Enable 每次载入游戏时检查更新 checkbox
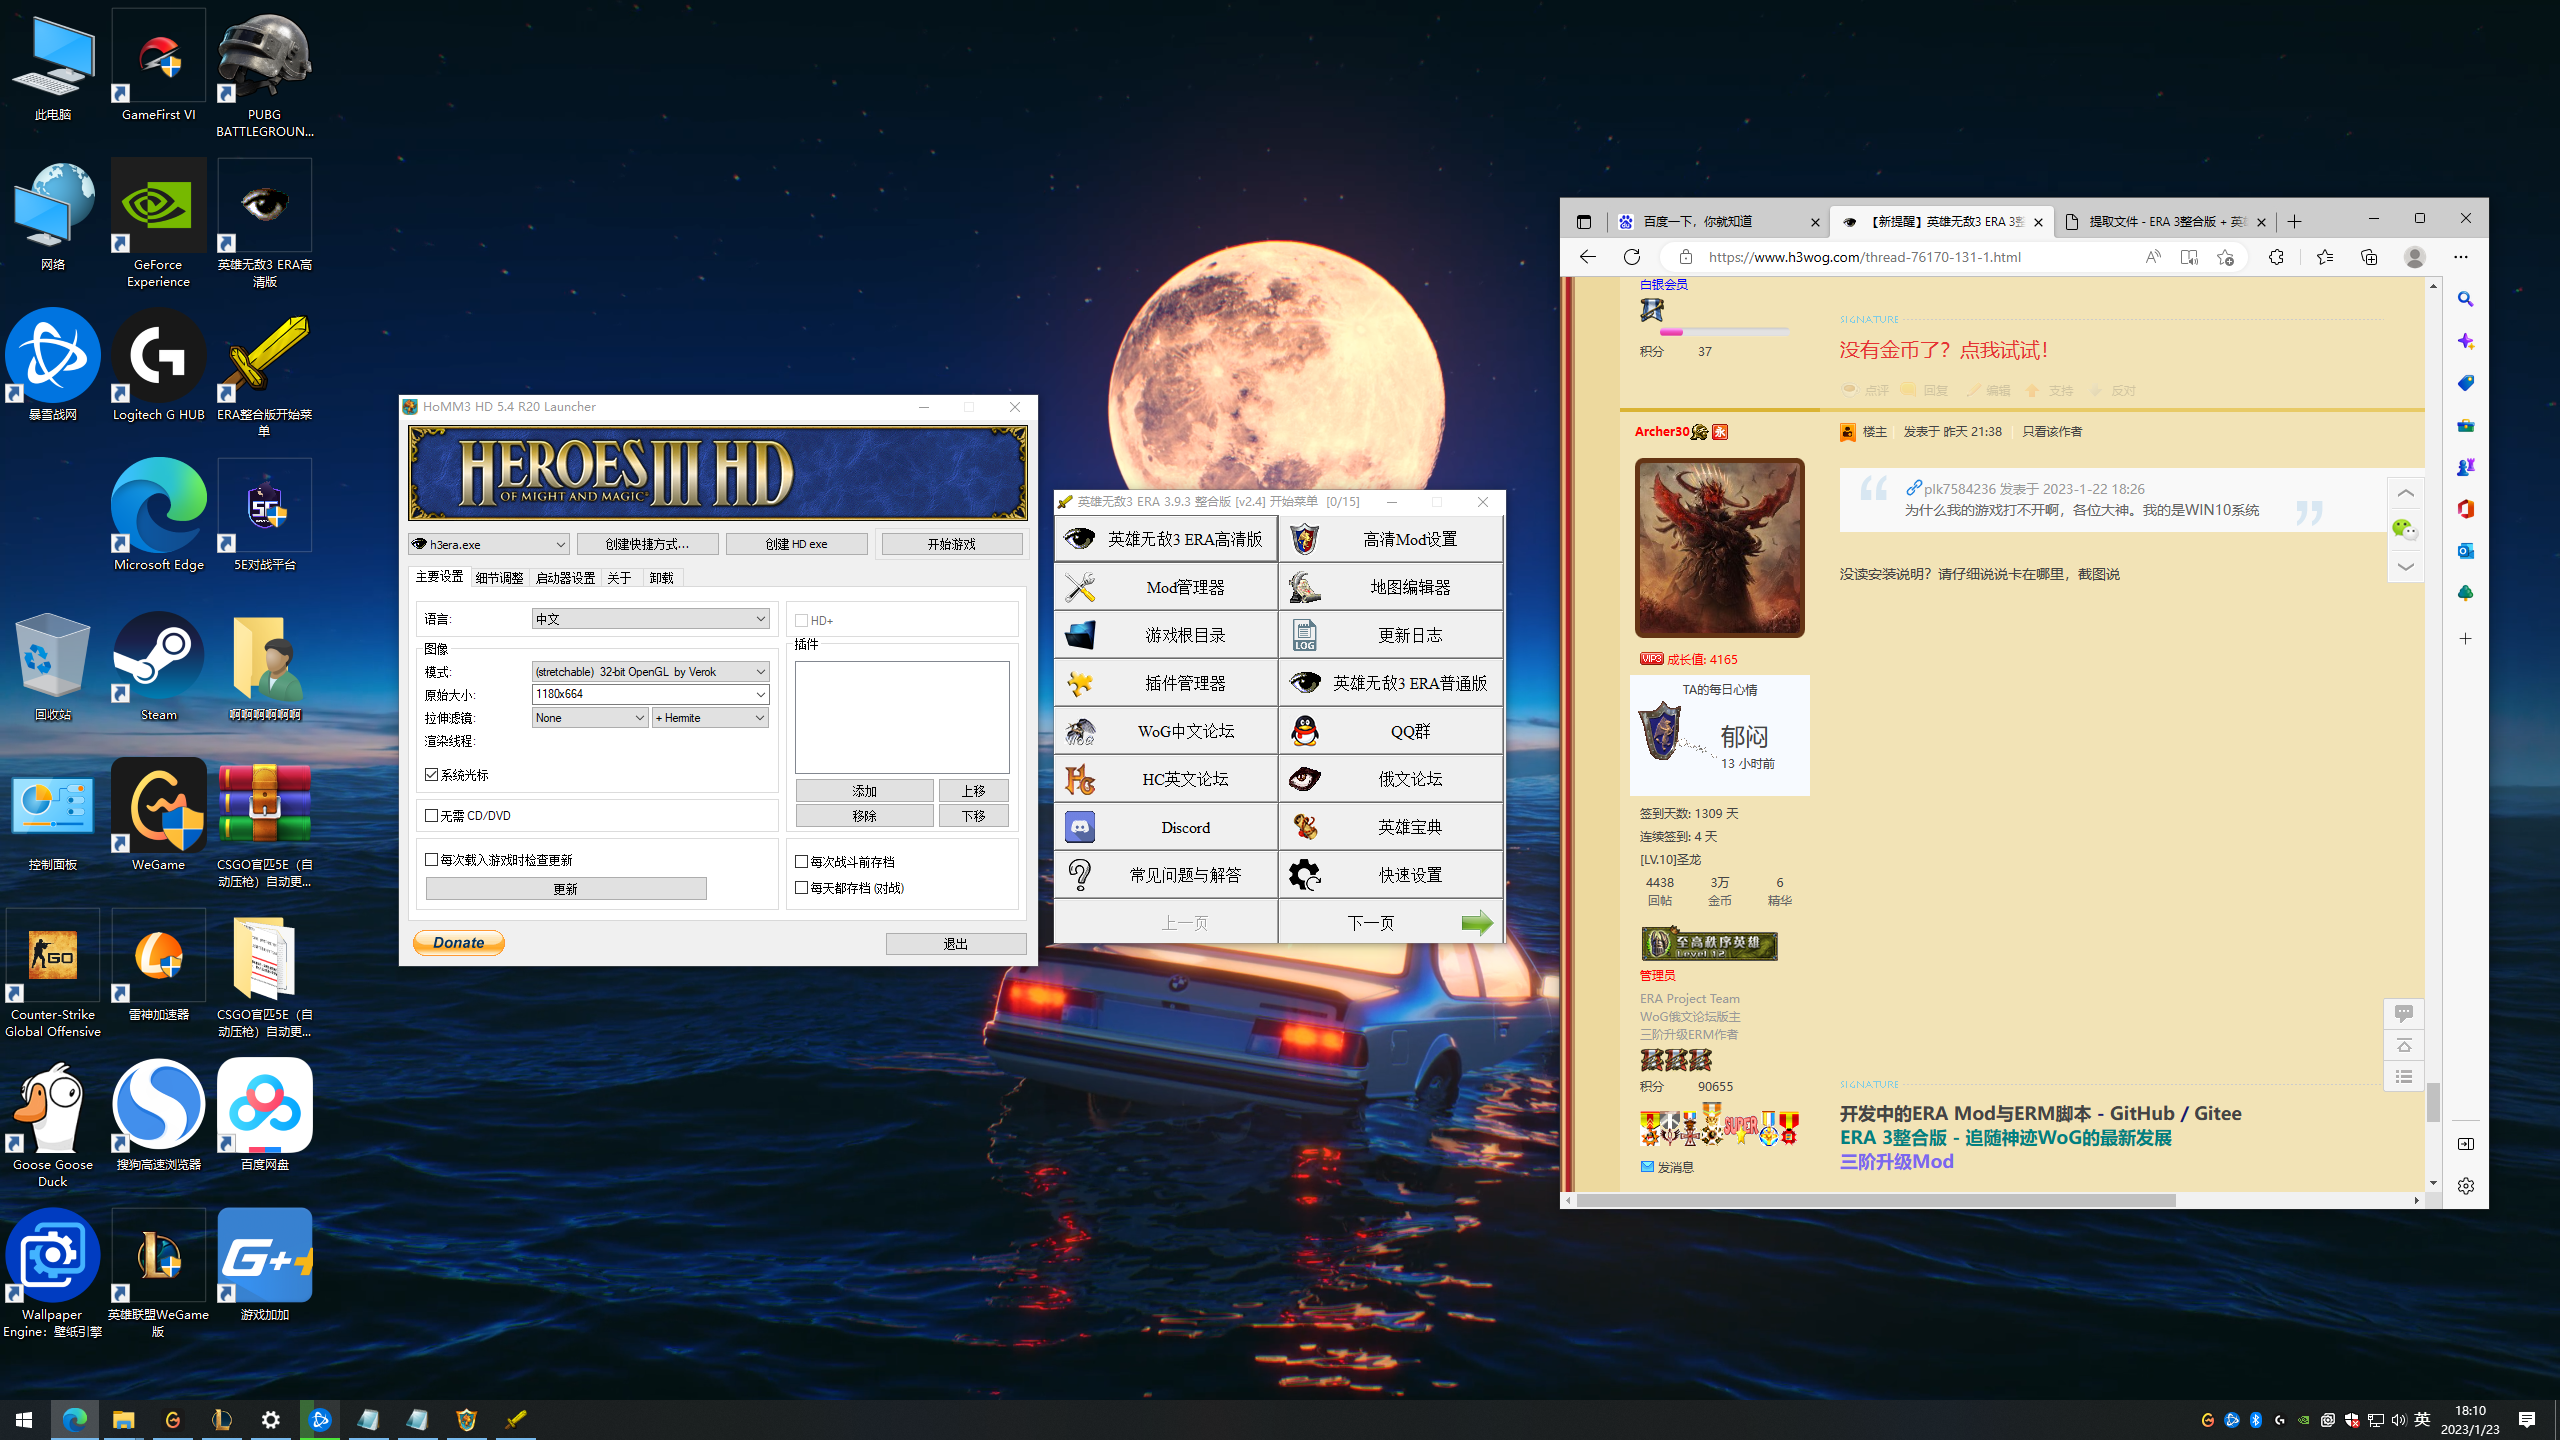 tap(432, 860)
